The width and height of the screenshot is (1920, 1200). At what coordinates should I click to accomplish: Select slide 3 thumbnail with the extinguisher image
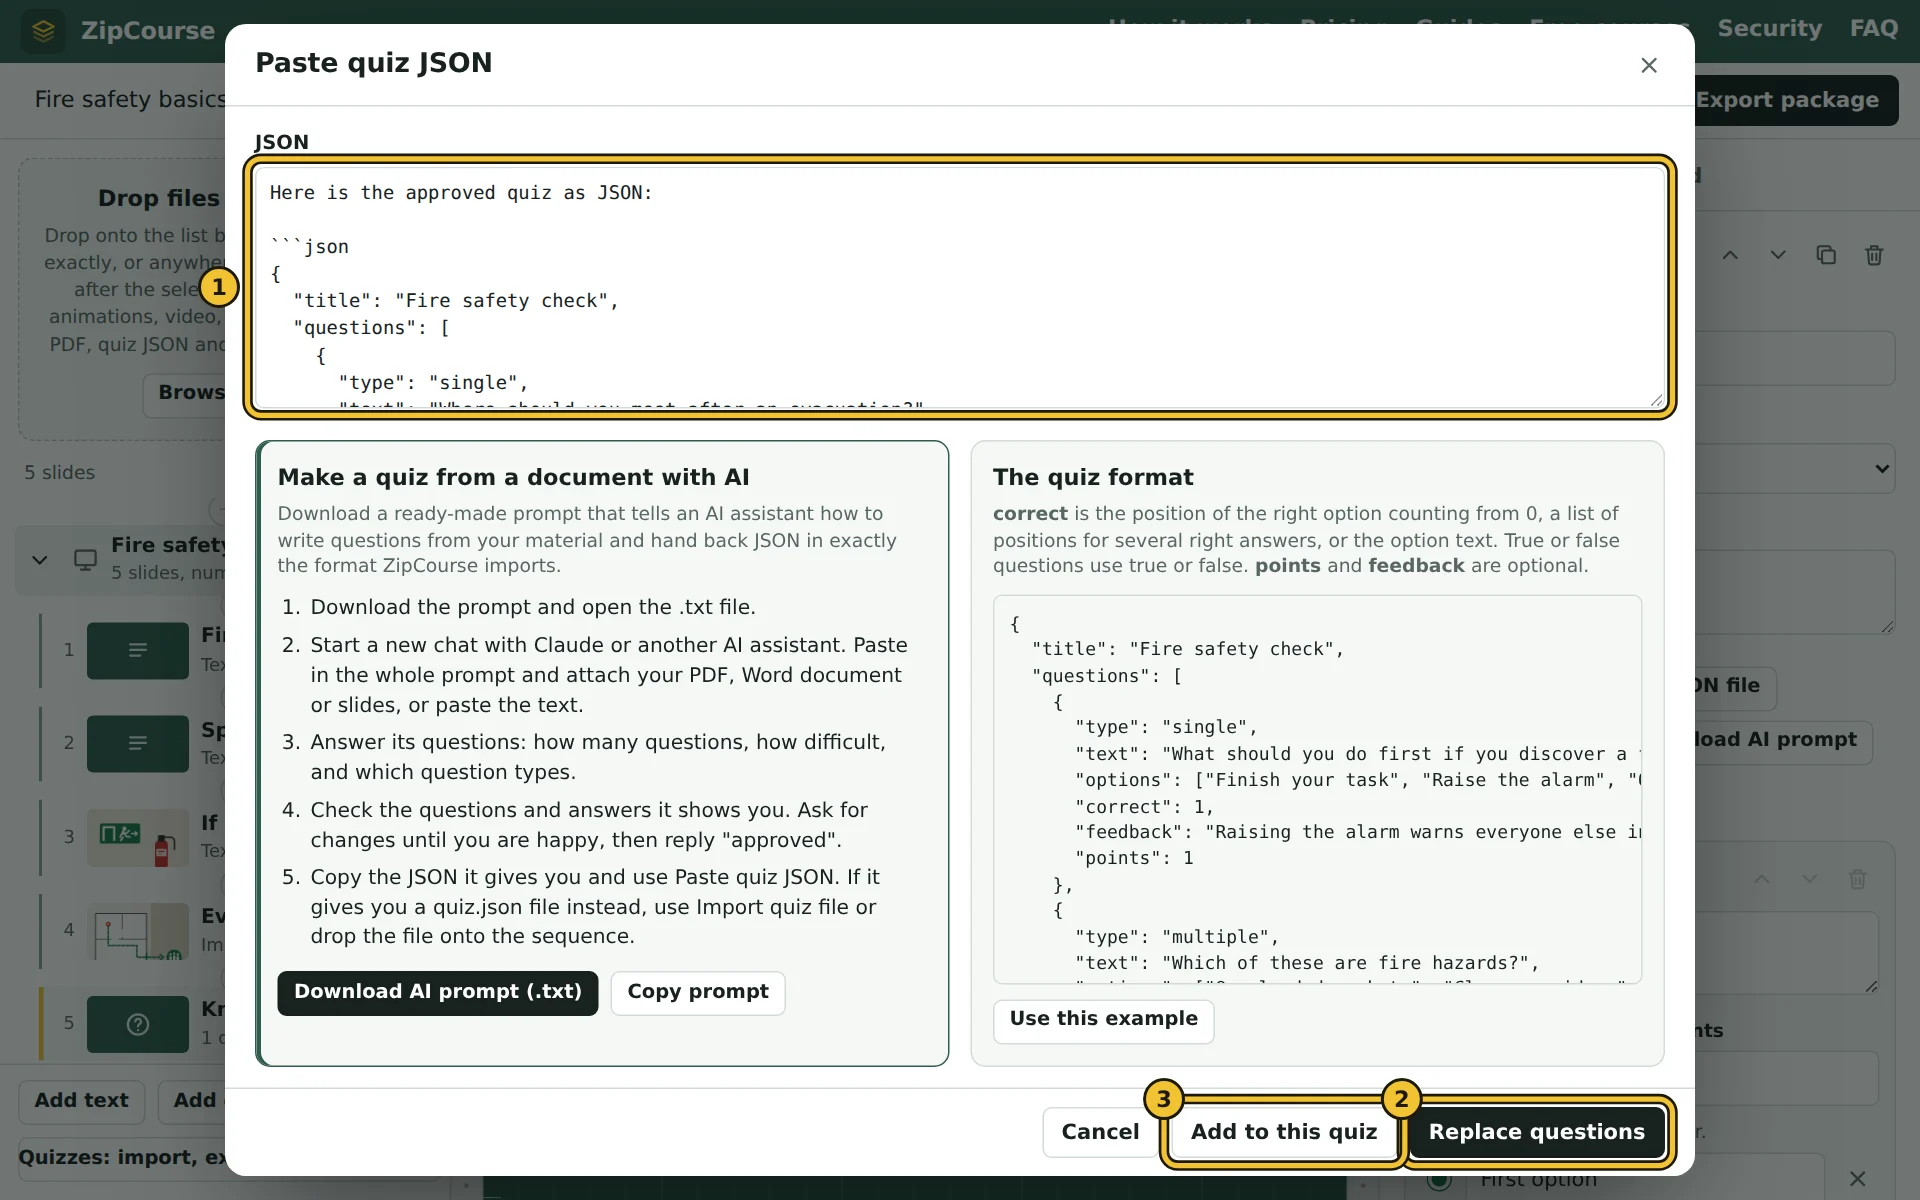pos(138,837)
